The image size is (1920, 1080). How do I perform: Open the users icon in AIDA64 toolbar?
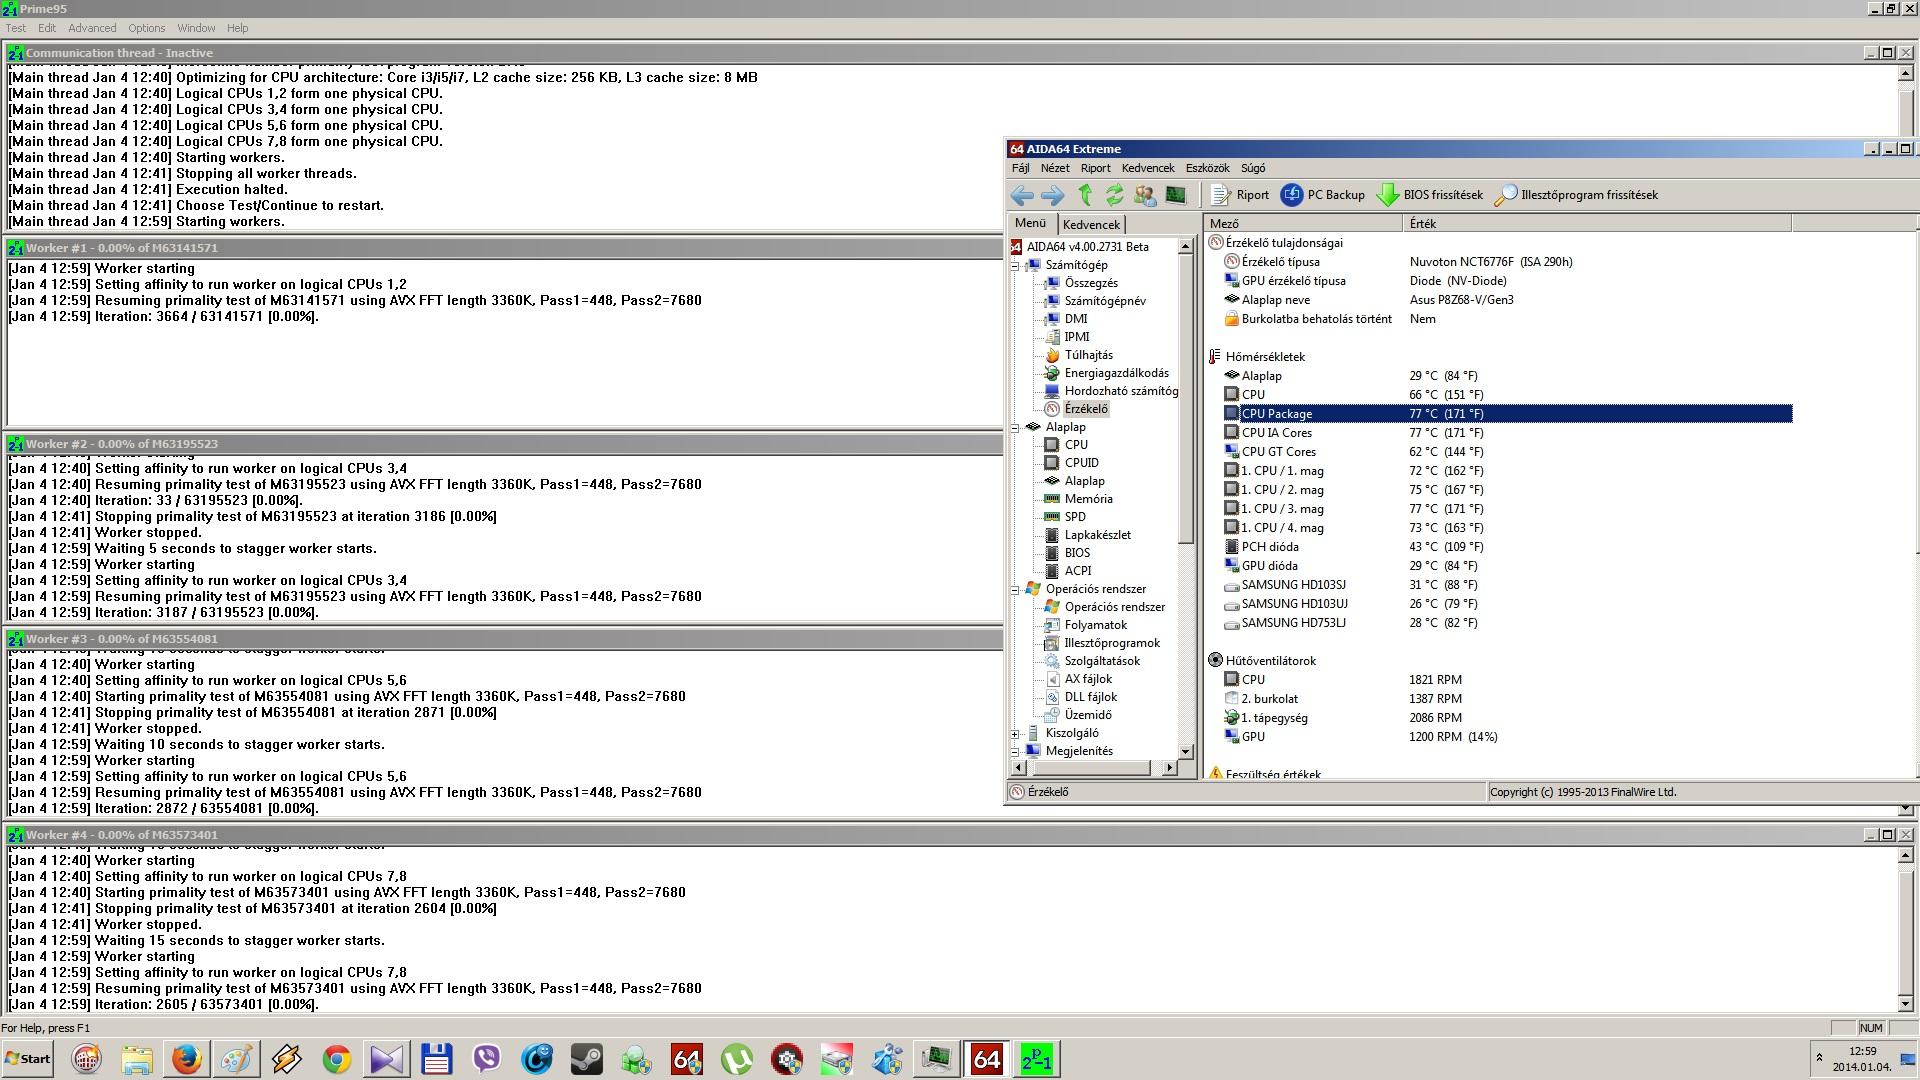click(1145, 195)
